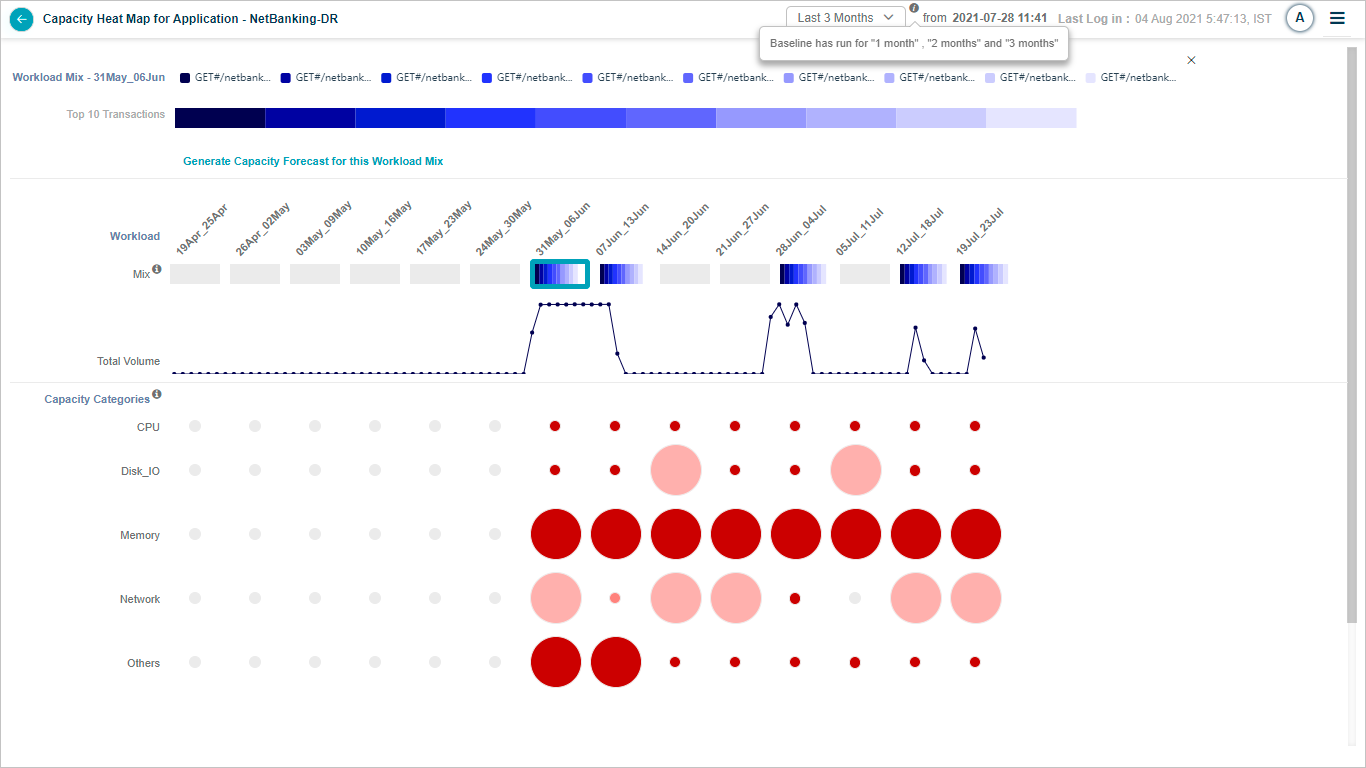This screenshot has height=768, width=1366.
Task: Click the Memory bubble for 31May_06Jun
Action: [x=556, y=534]
